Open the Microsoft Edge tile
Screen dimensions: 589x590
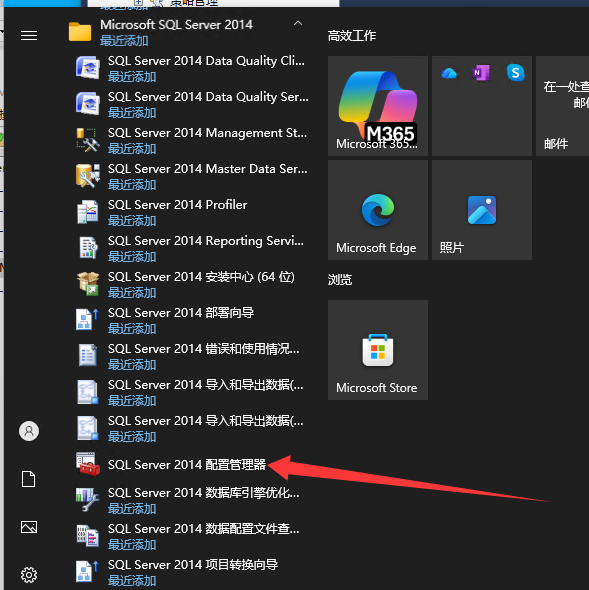(x=378, y=210)
